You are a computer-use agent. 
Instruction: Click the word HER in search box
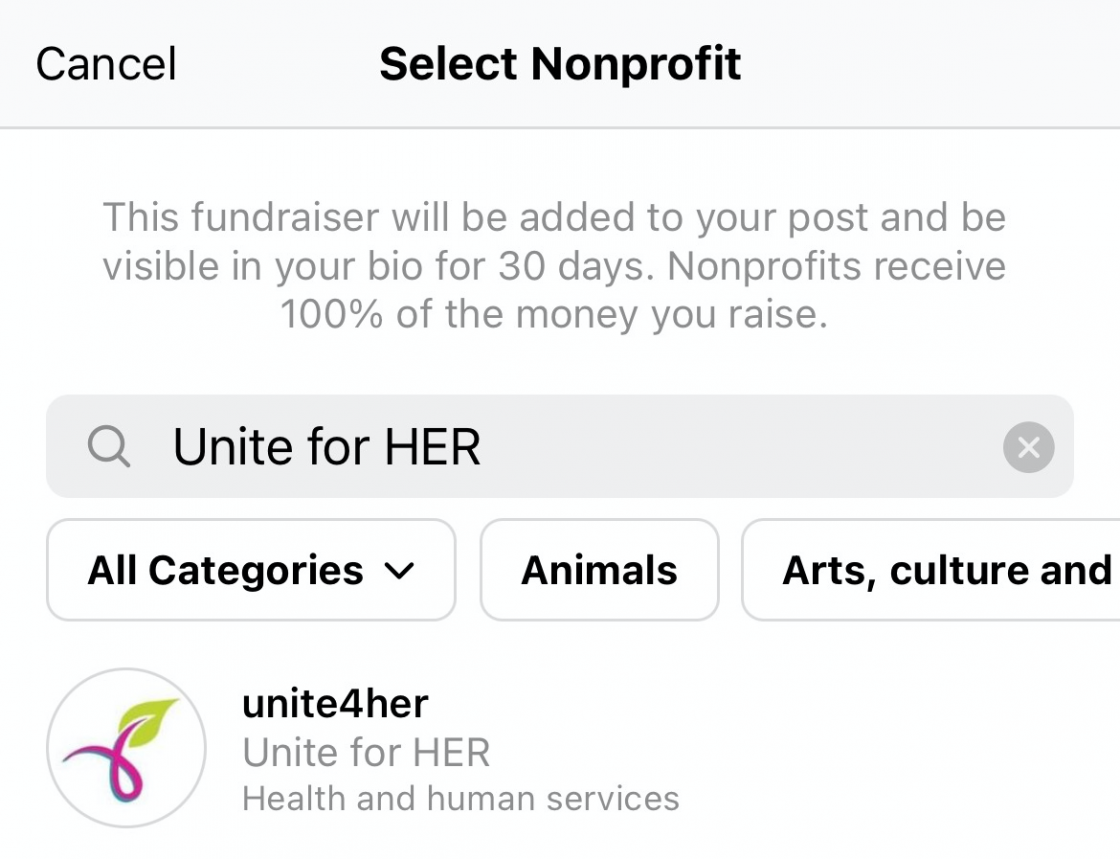point(433,447)
